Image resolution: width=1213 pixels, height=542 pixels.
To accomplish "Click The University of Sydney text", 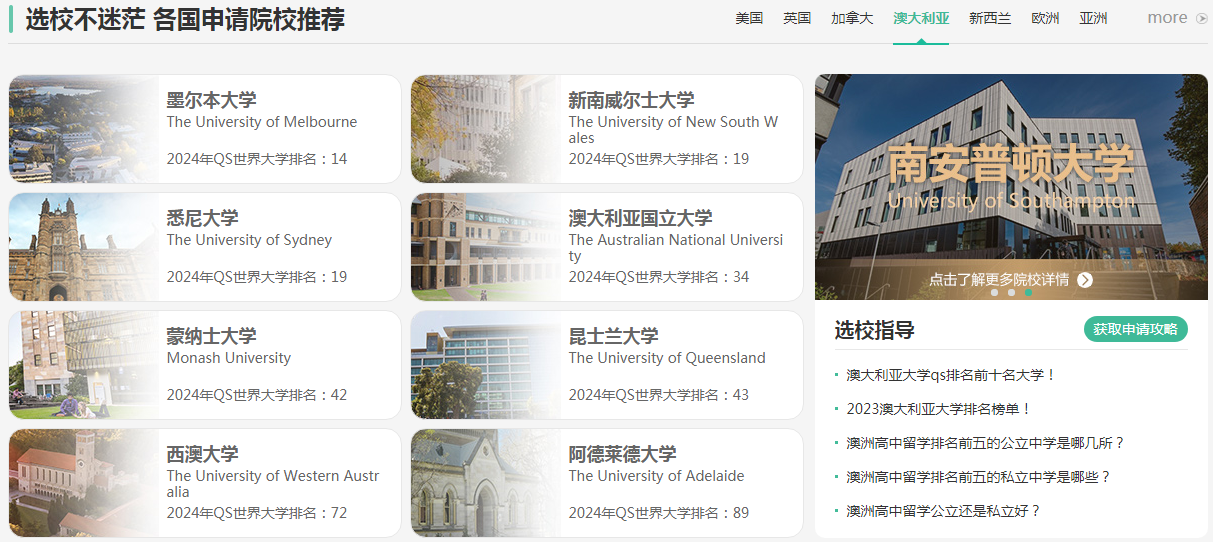I will 249,240.
